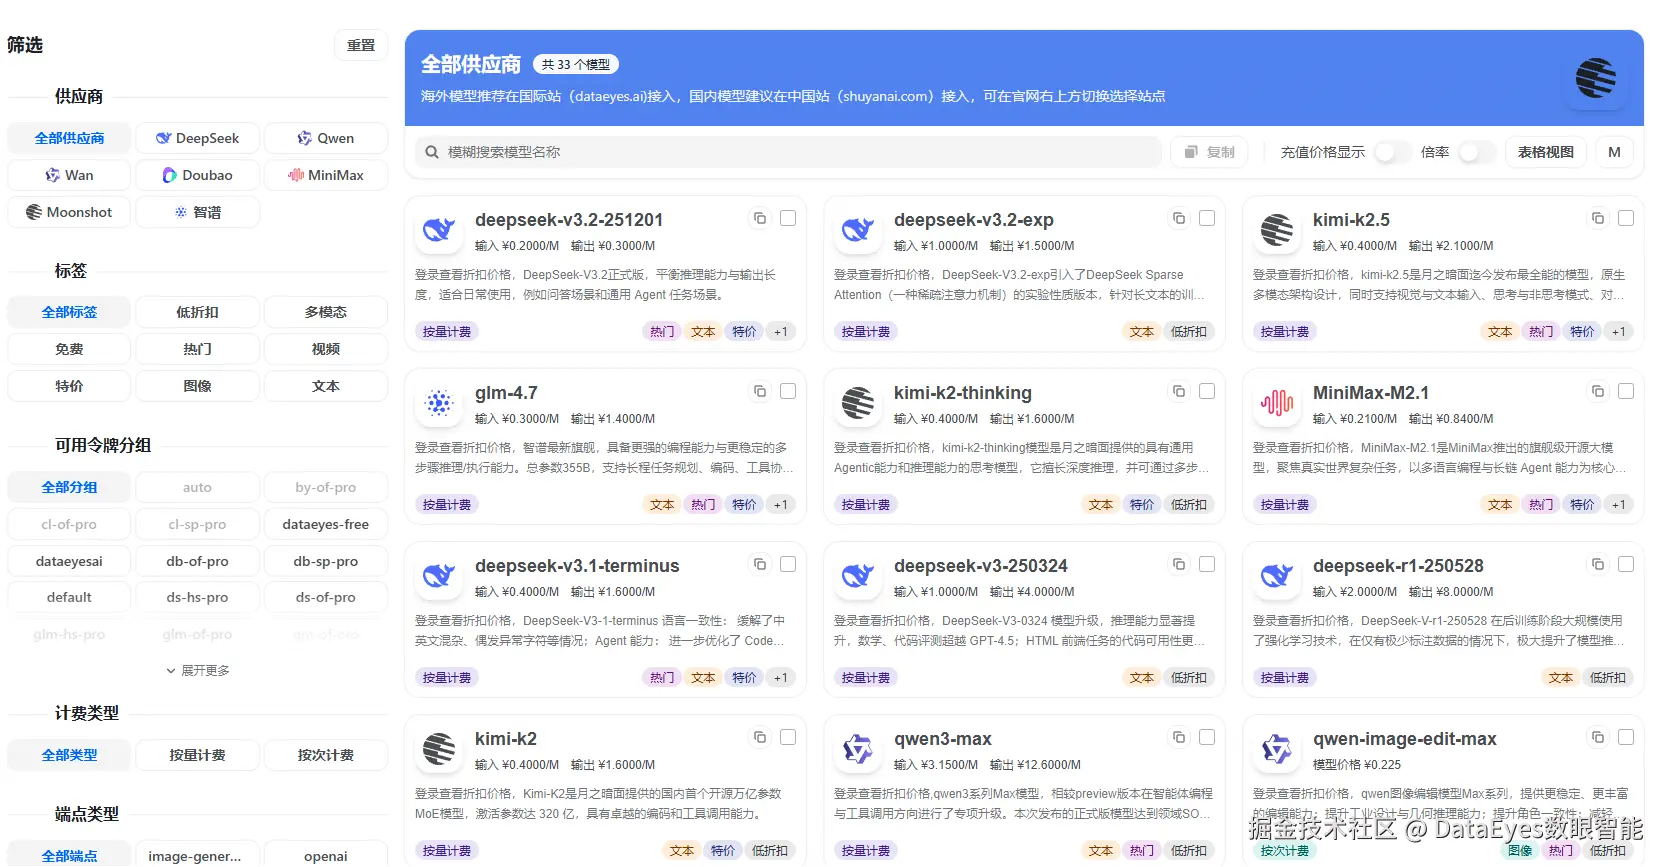Click the Moonshot logo on kimi-k2 card

coord(439,749)
